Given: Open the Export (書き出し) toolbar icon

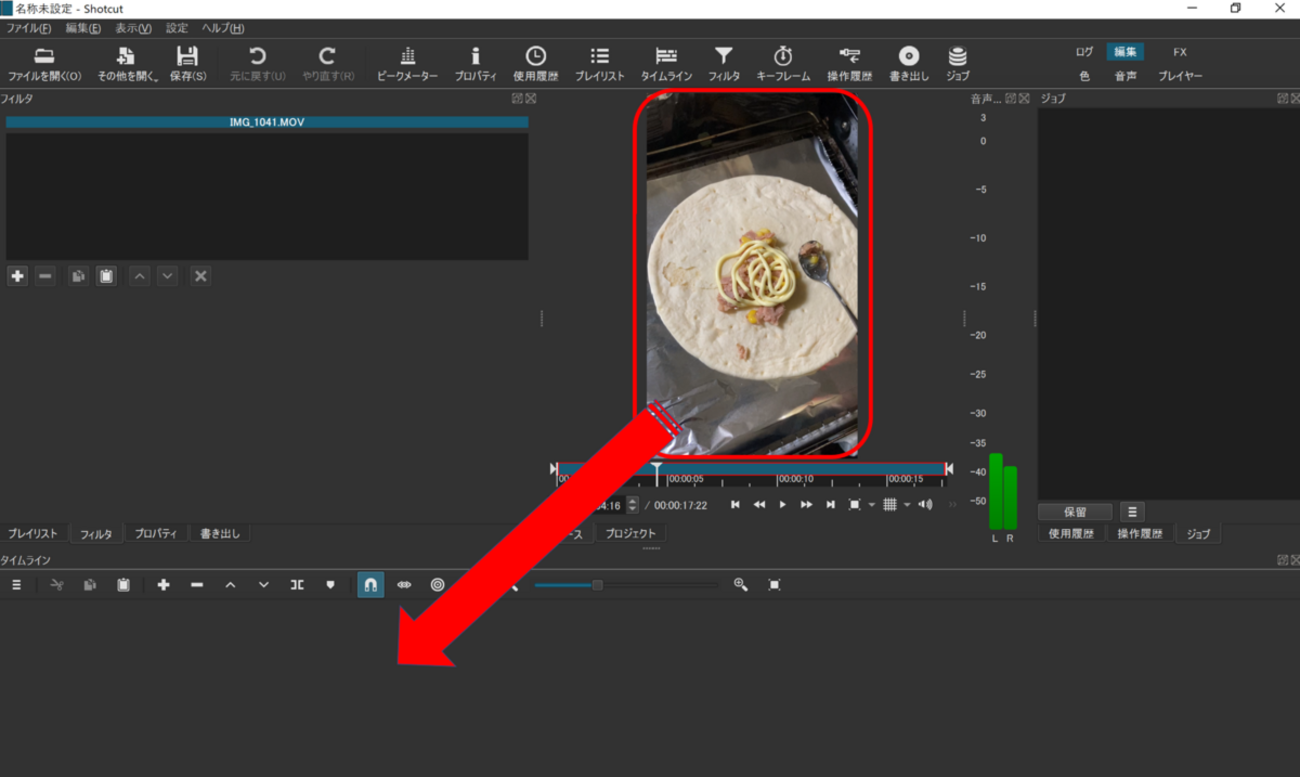Looking at the screenshot, I should click(908, 63).
